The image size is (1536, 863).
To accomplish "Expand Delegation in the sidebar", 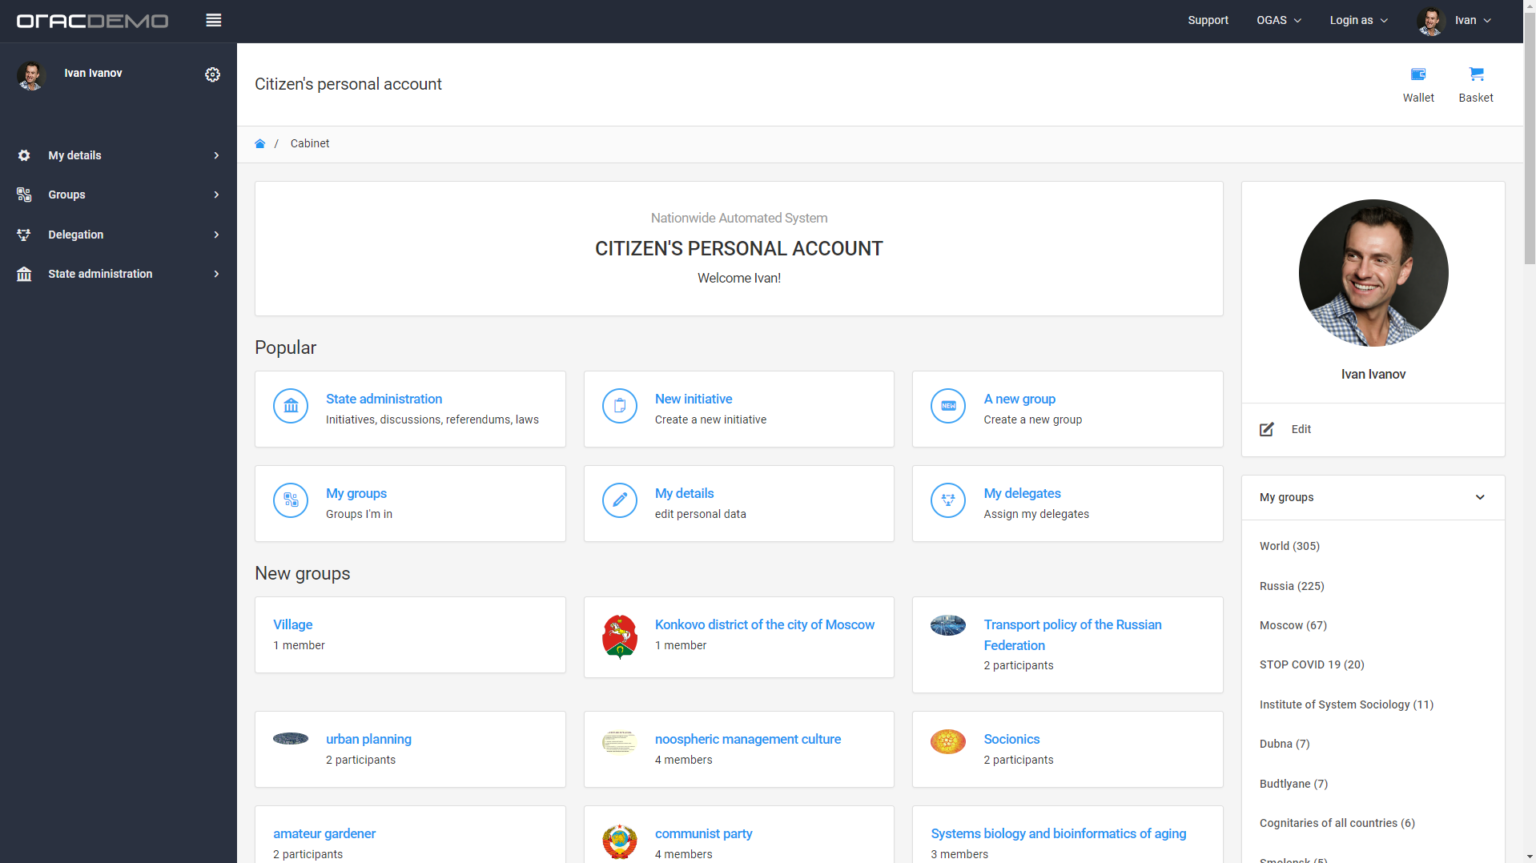I will (118, 235).
